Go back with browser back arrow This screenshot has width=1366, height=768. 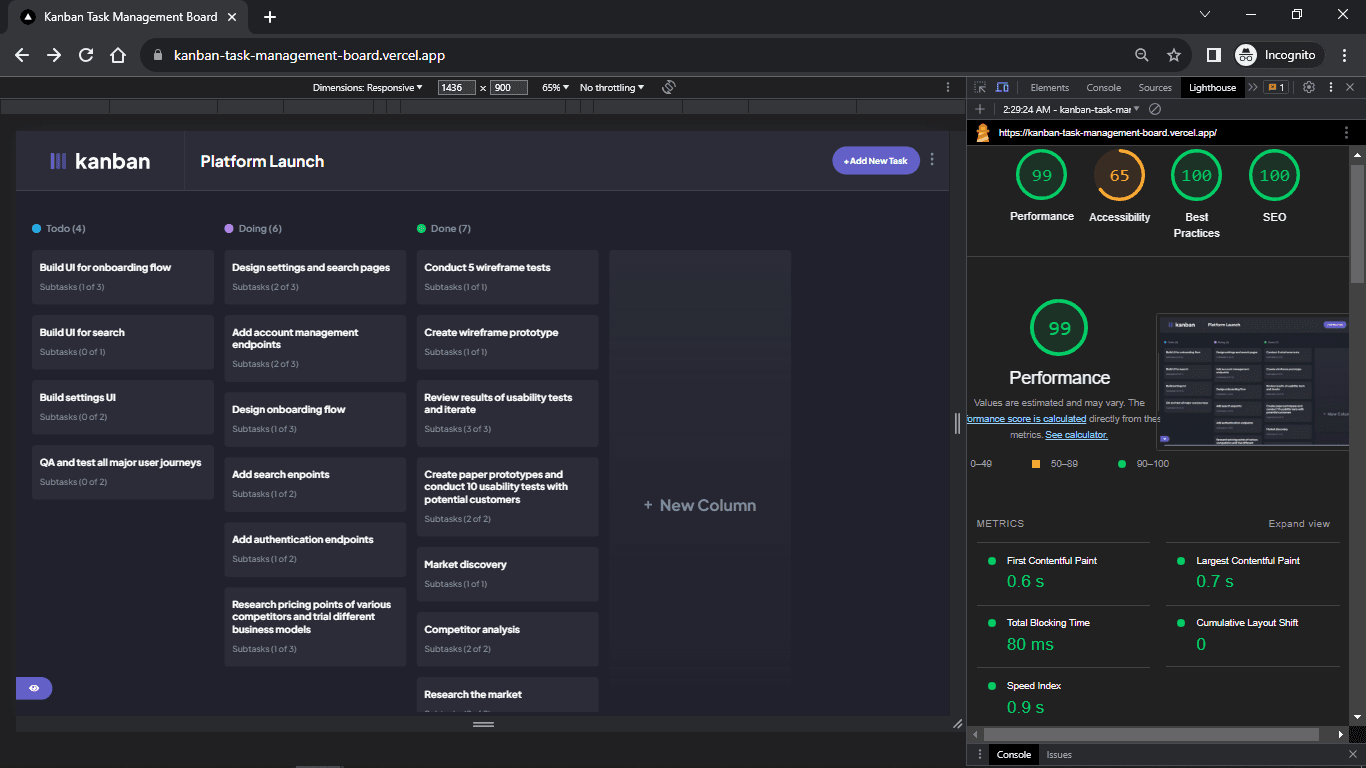[x=22, y=55]
